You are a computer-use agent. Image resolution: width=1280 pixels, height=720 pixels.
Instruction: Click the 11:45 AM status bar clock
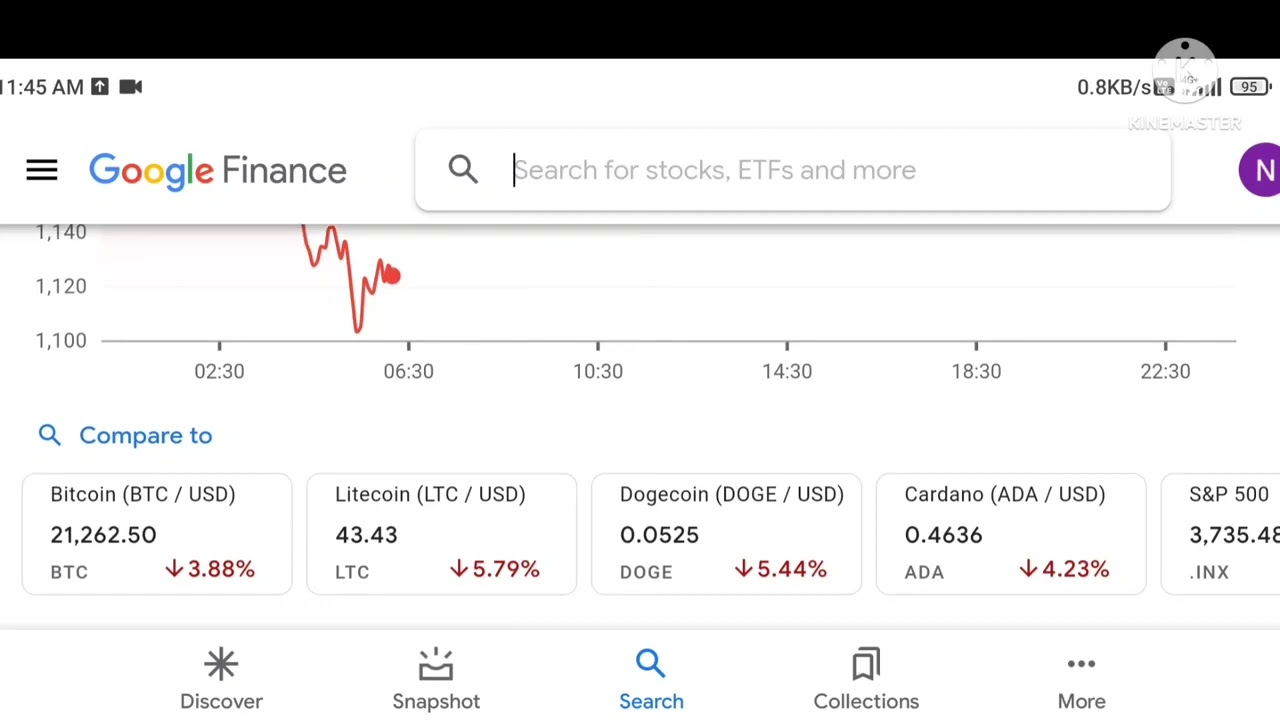tap(42, 87)
